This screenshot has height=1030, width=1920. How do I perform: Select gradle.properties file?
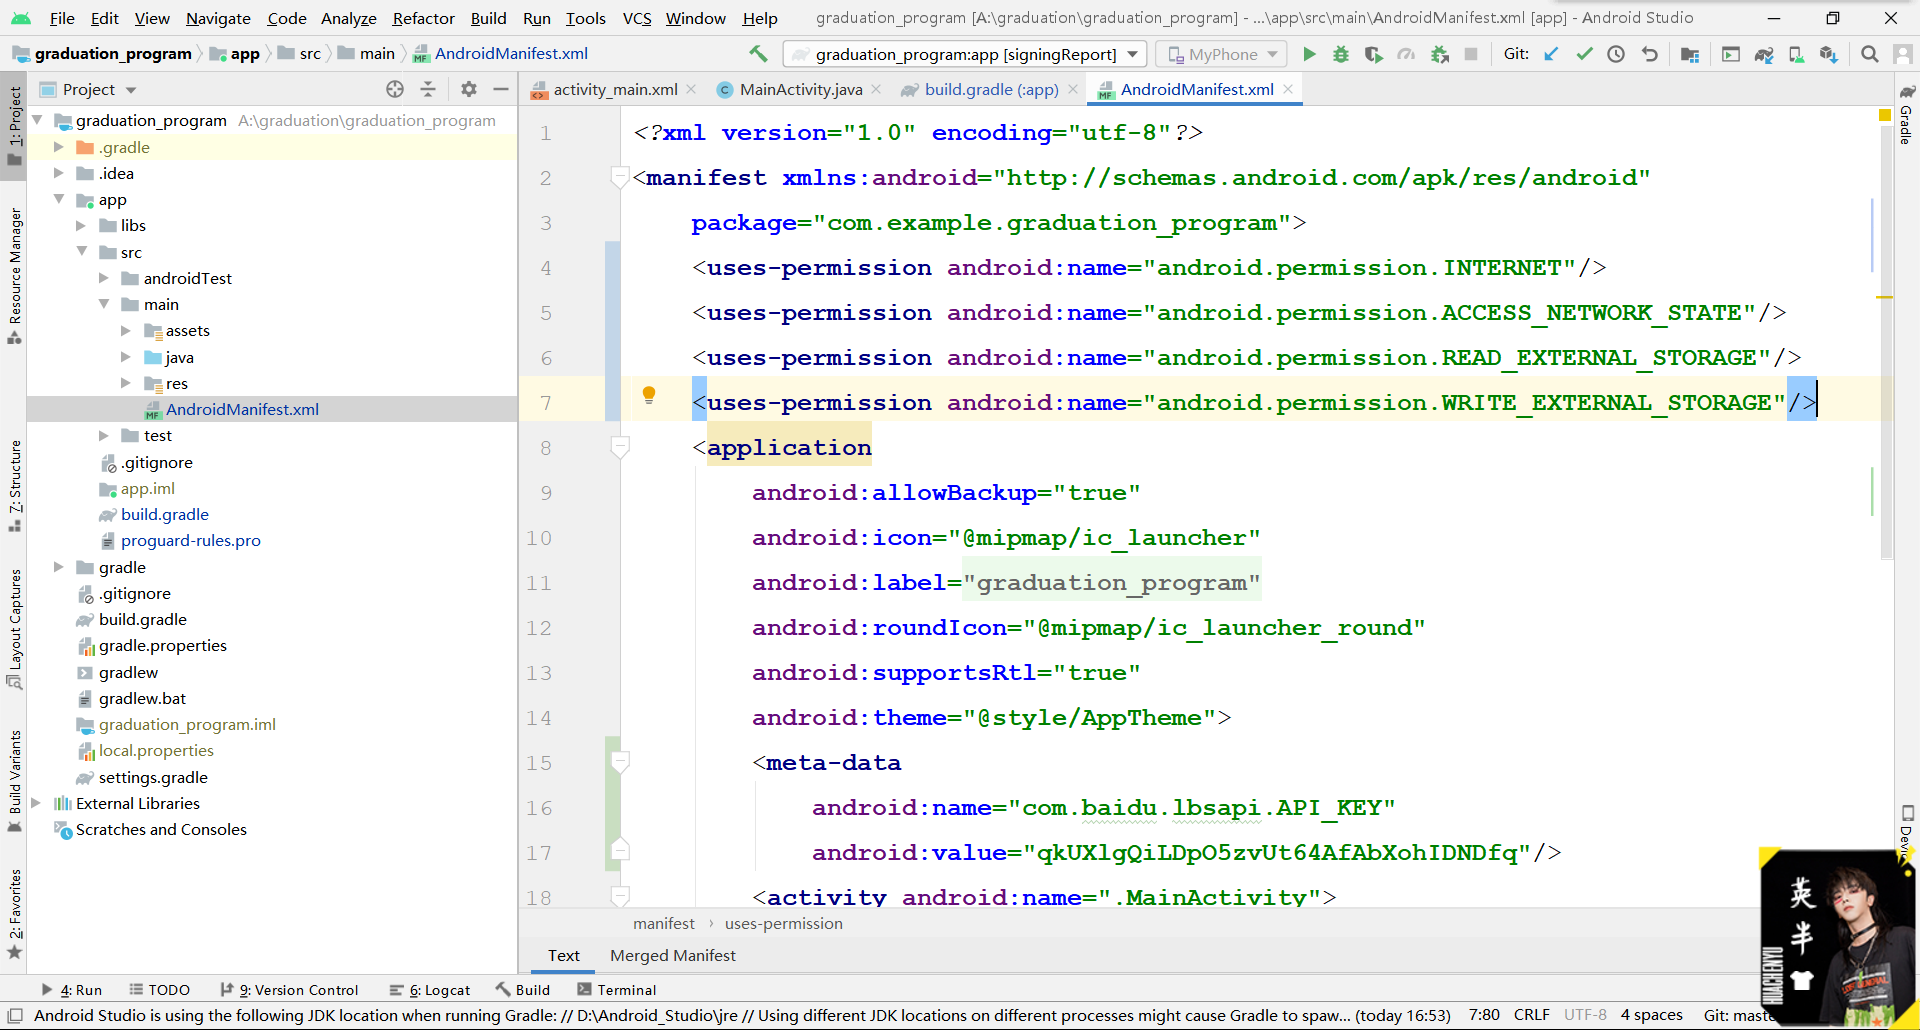coord(162,645)
